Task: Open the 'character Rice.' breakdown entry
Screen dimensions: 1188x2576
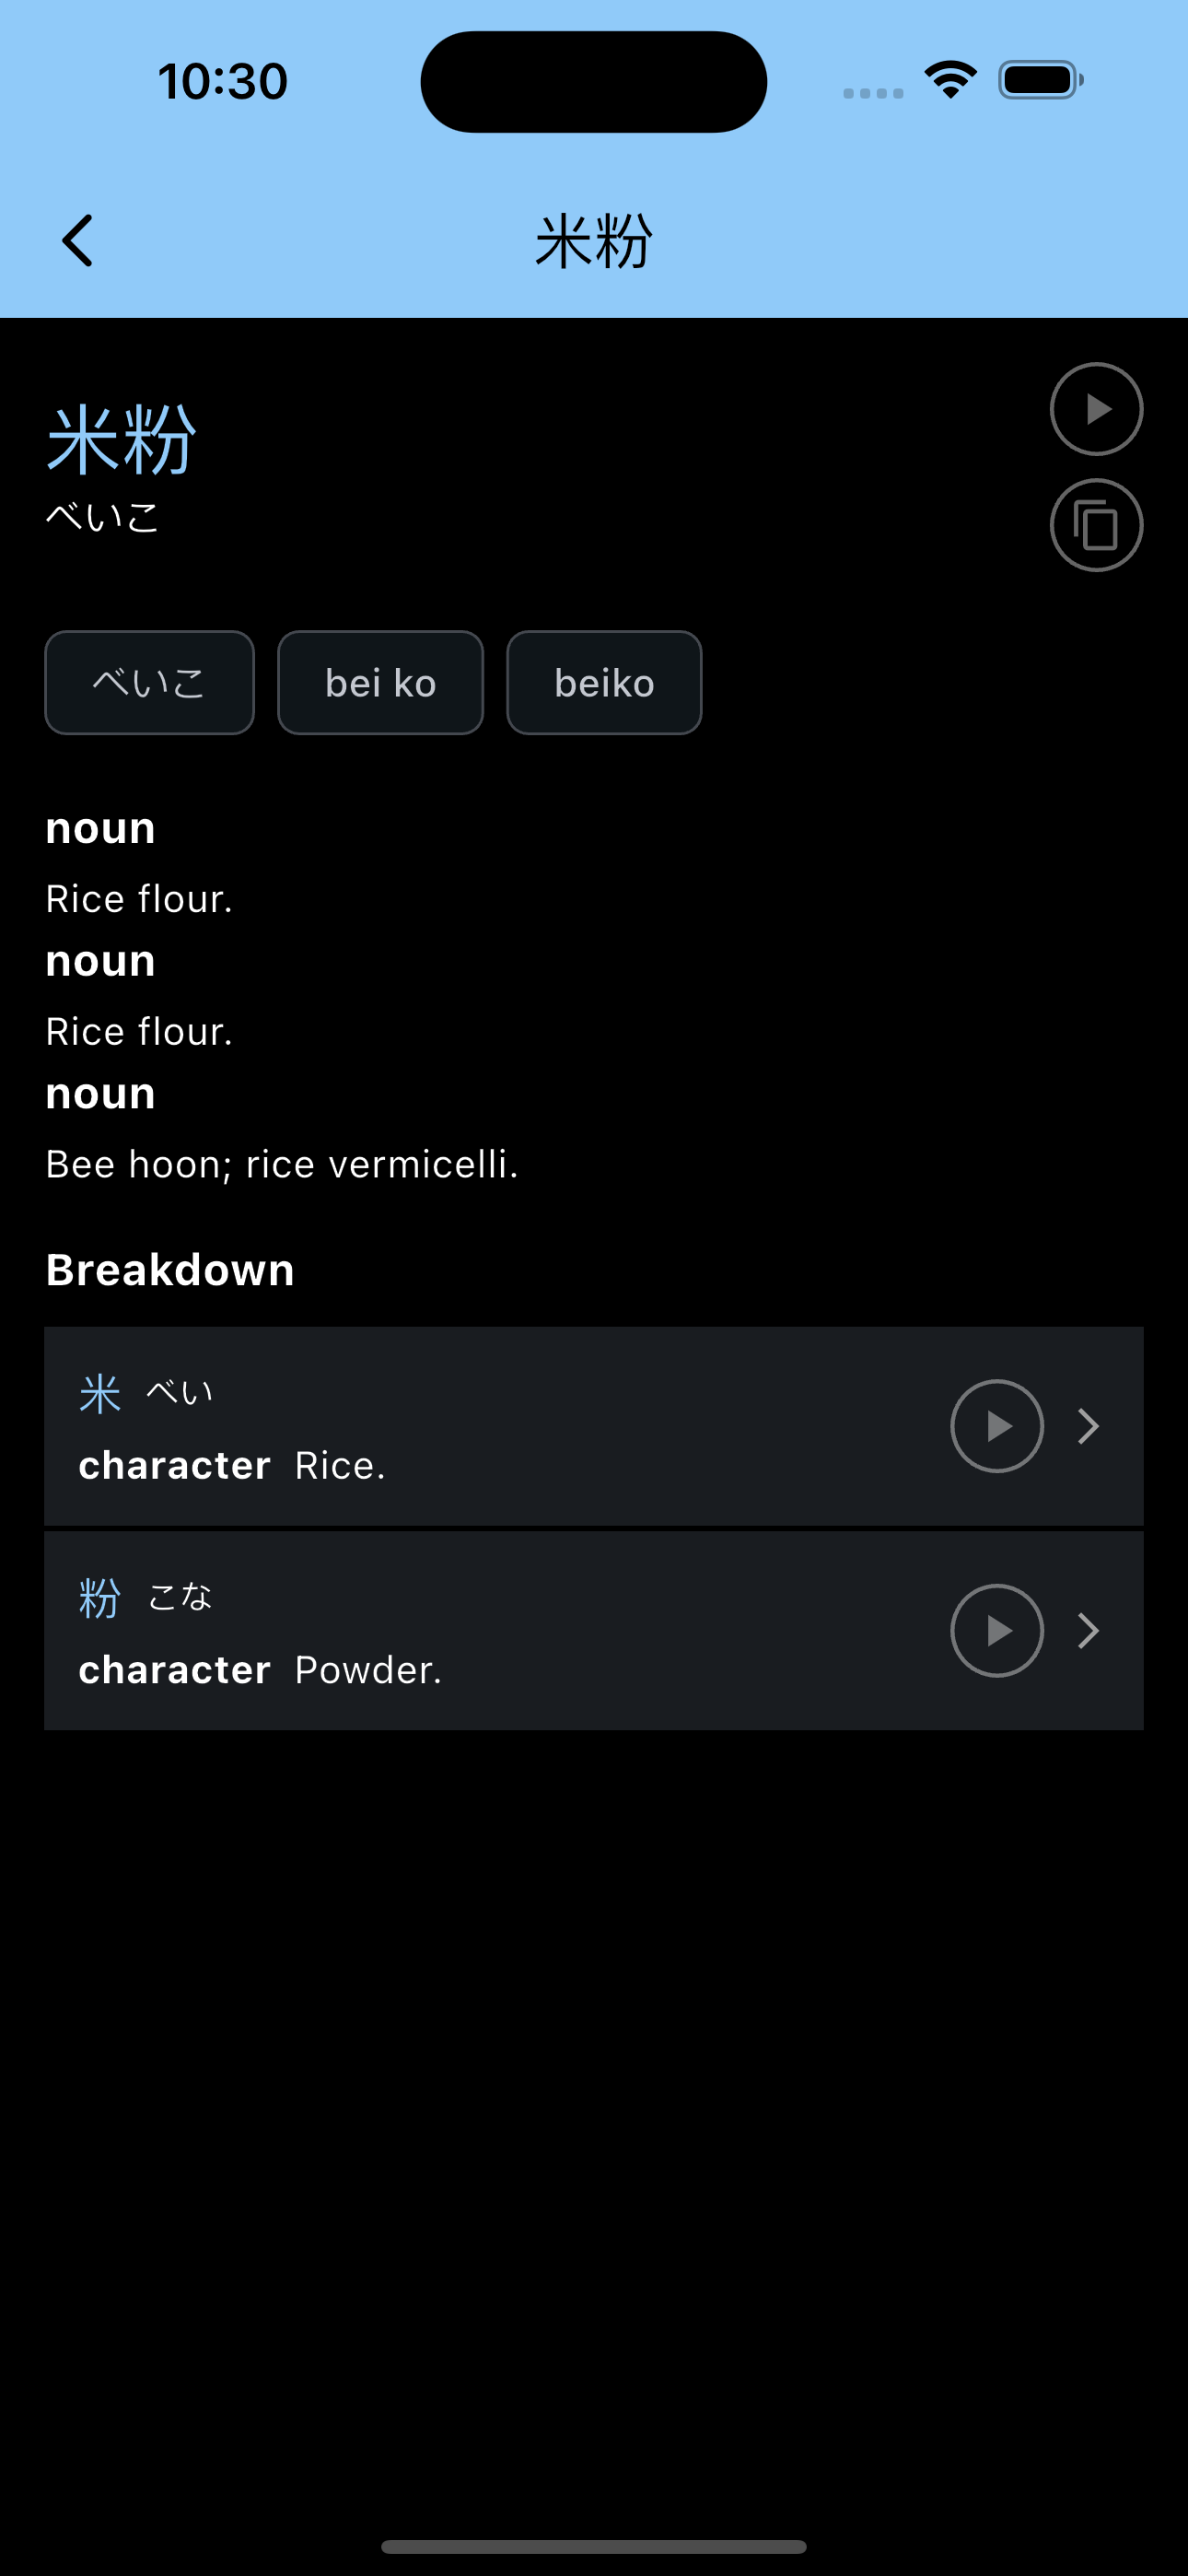Action: click(x=594, y=1426)
